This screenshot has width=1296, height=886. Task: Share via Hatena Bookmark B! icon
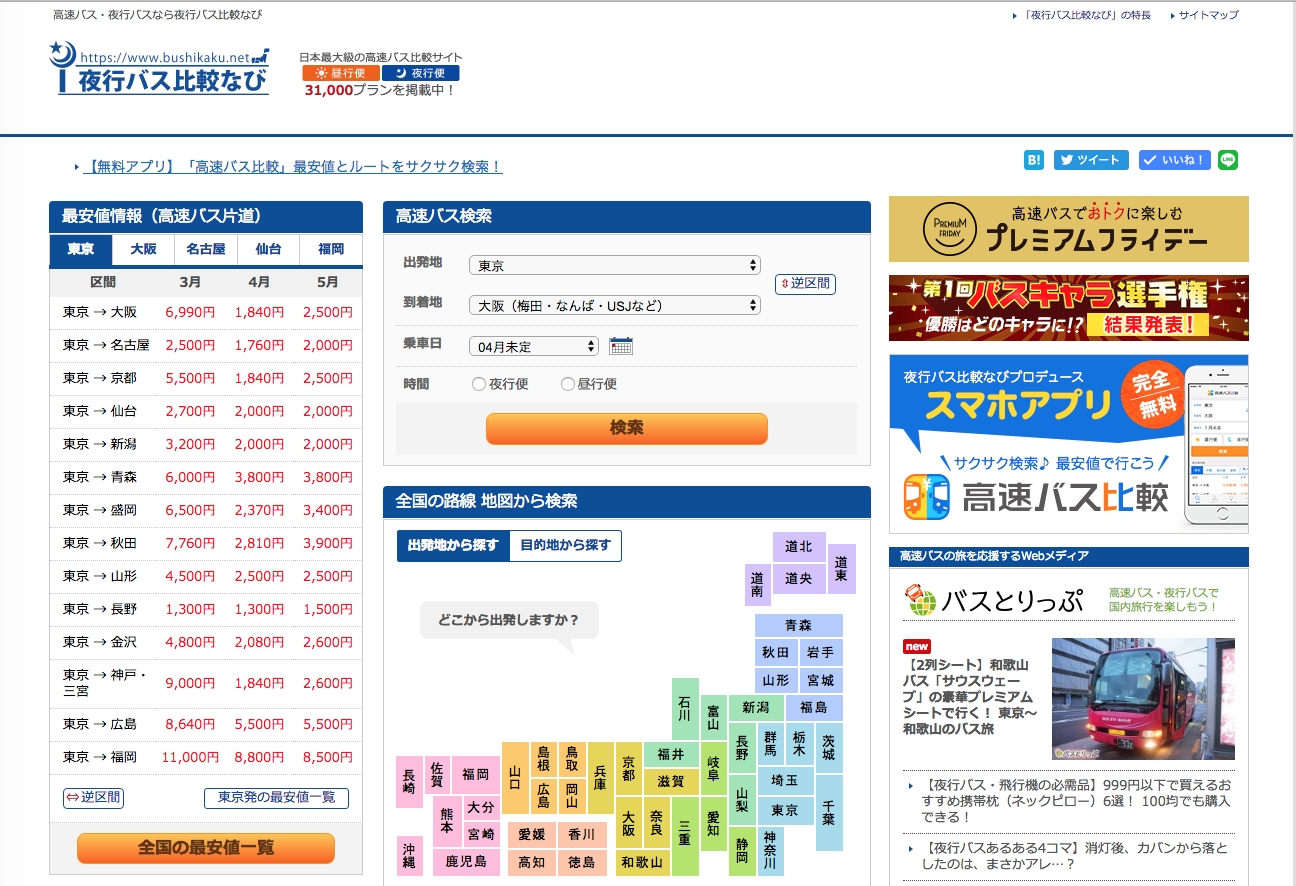tap(1034, 160)
